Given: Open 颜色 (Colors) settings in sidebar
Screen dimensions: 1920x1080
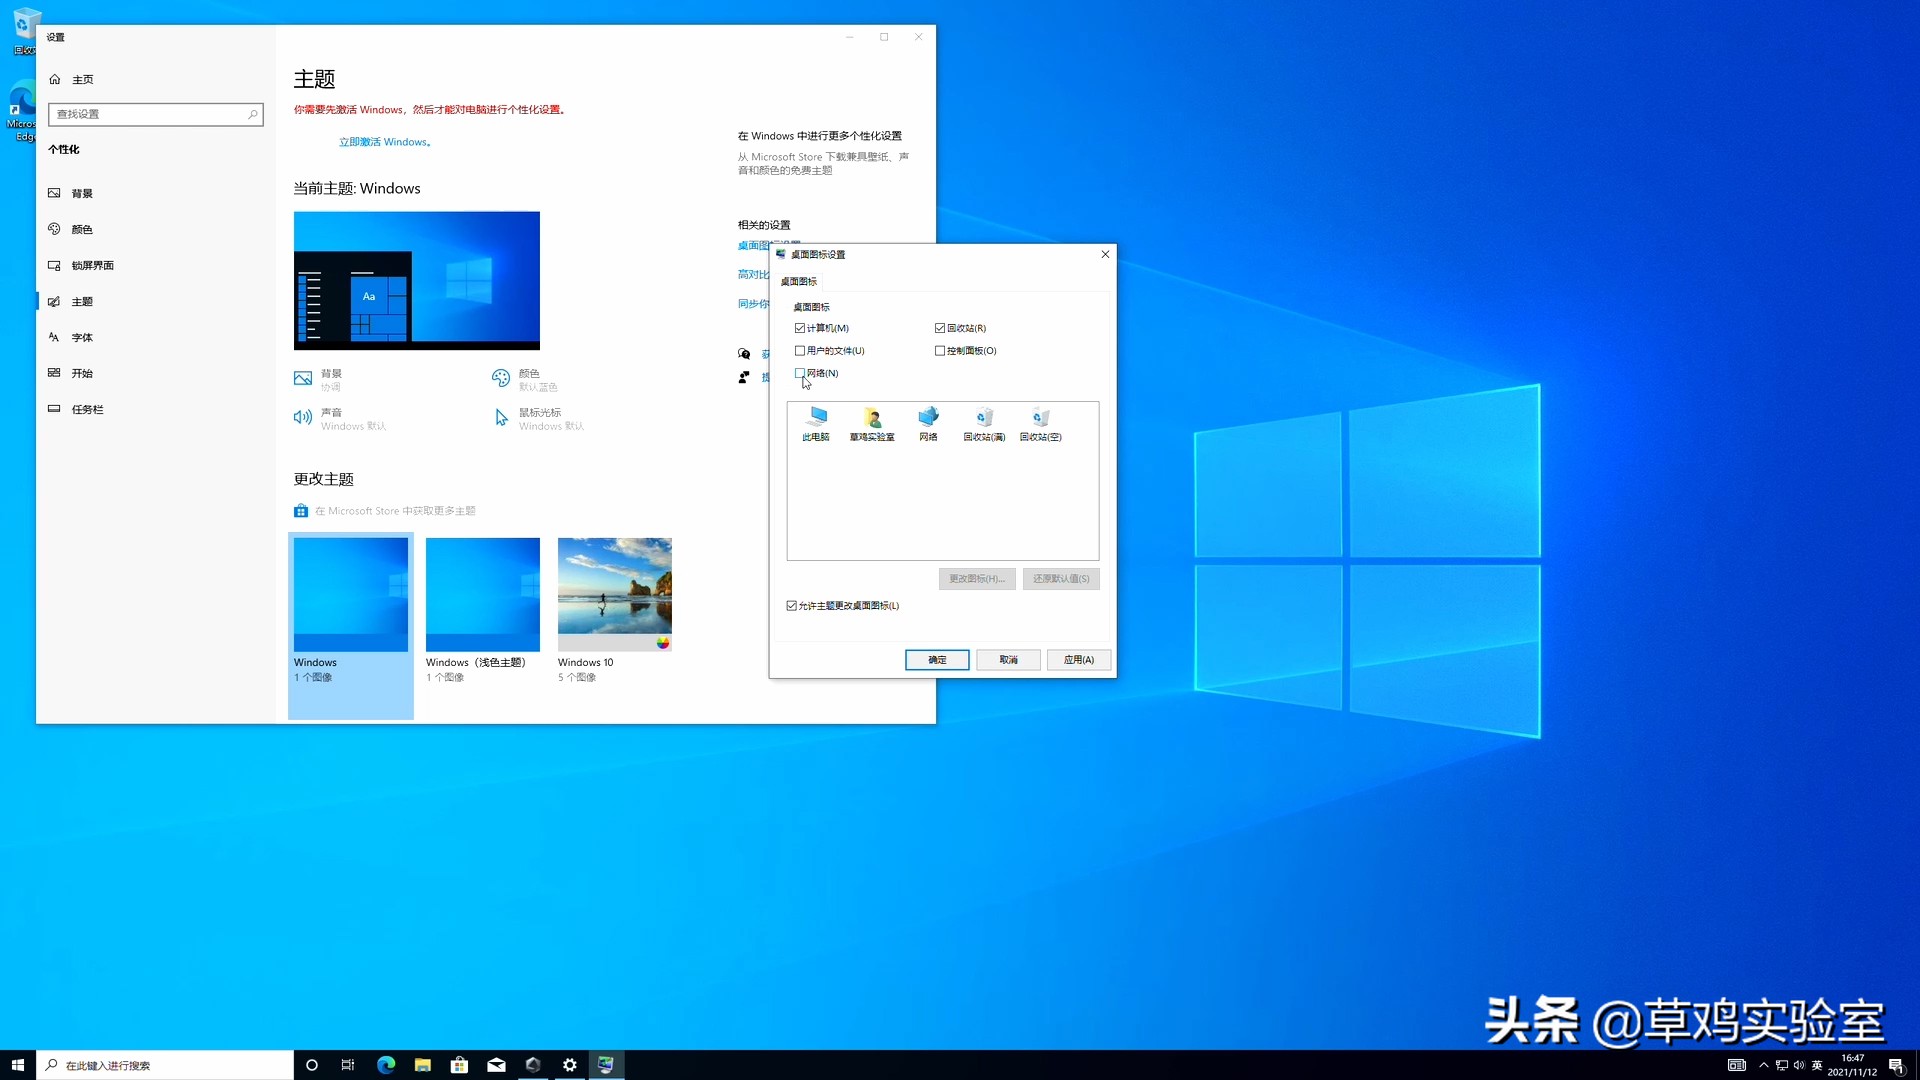Looking at the screenshot, I should 82,228.
